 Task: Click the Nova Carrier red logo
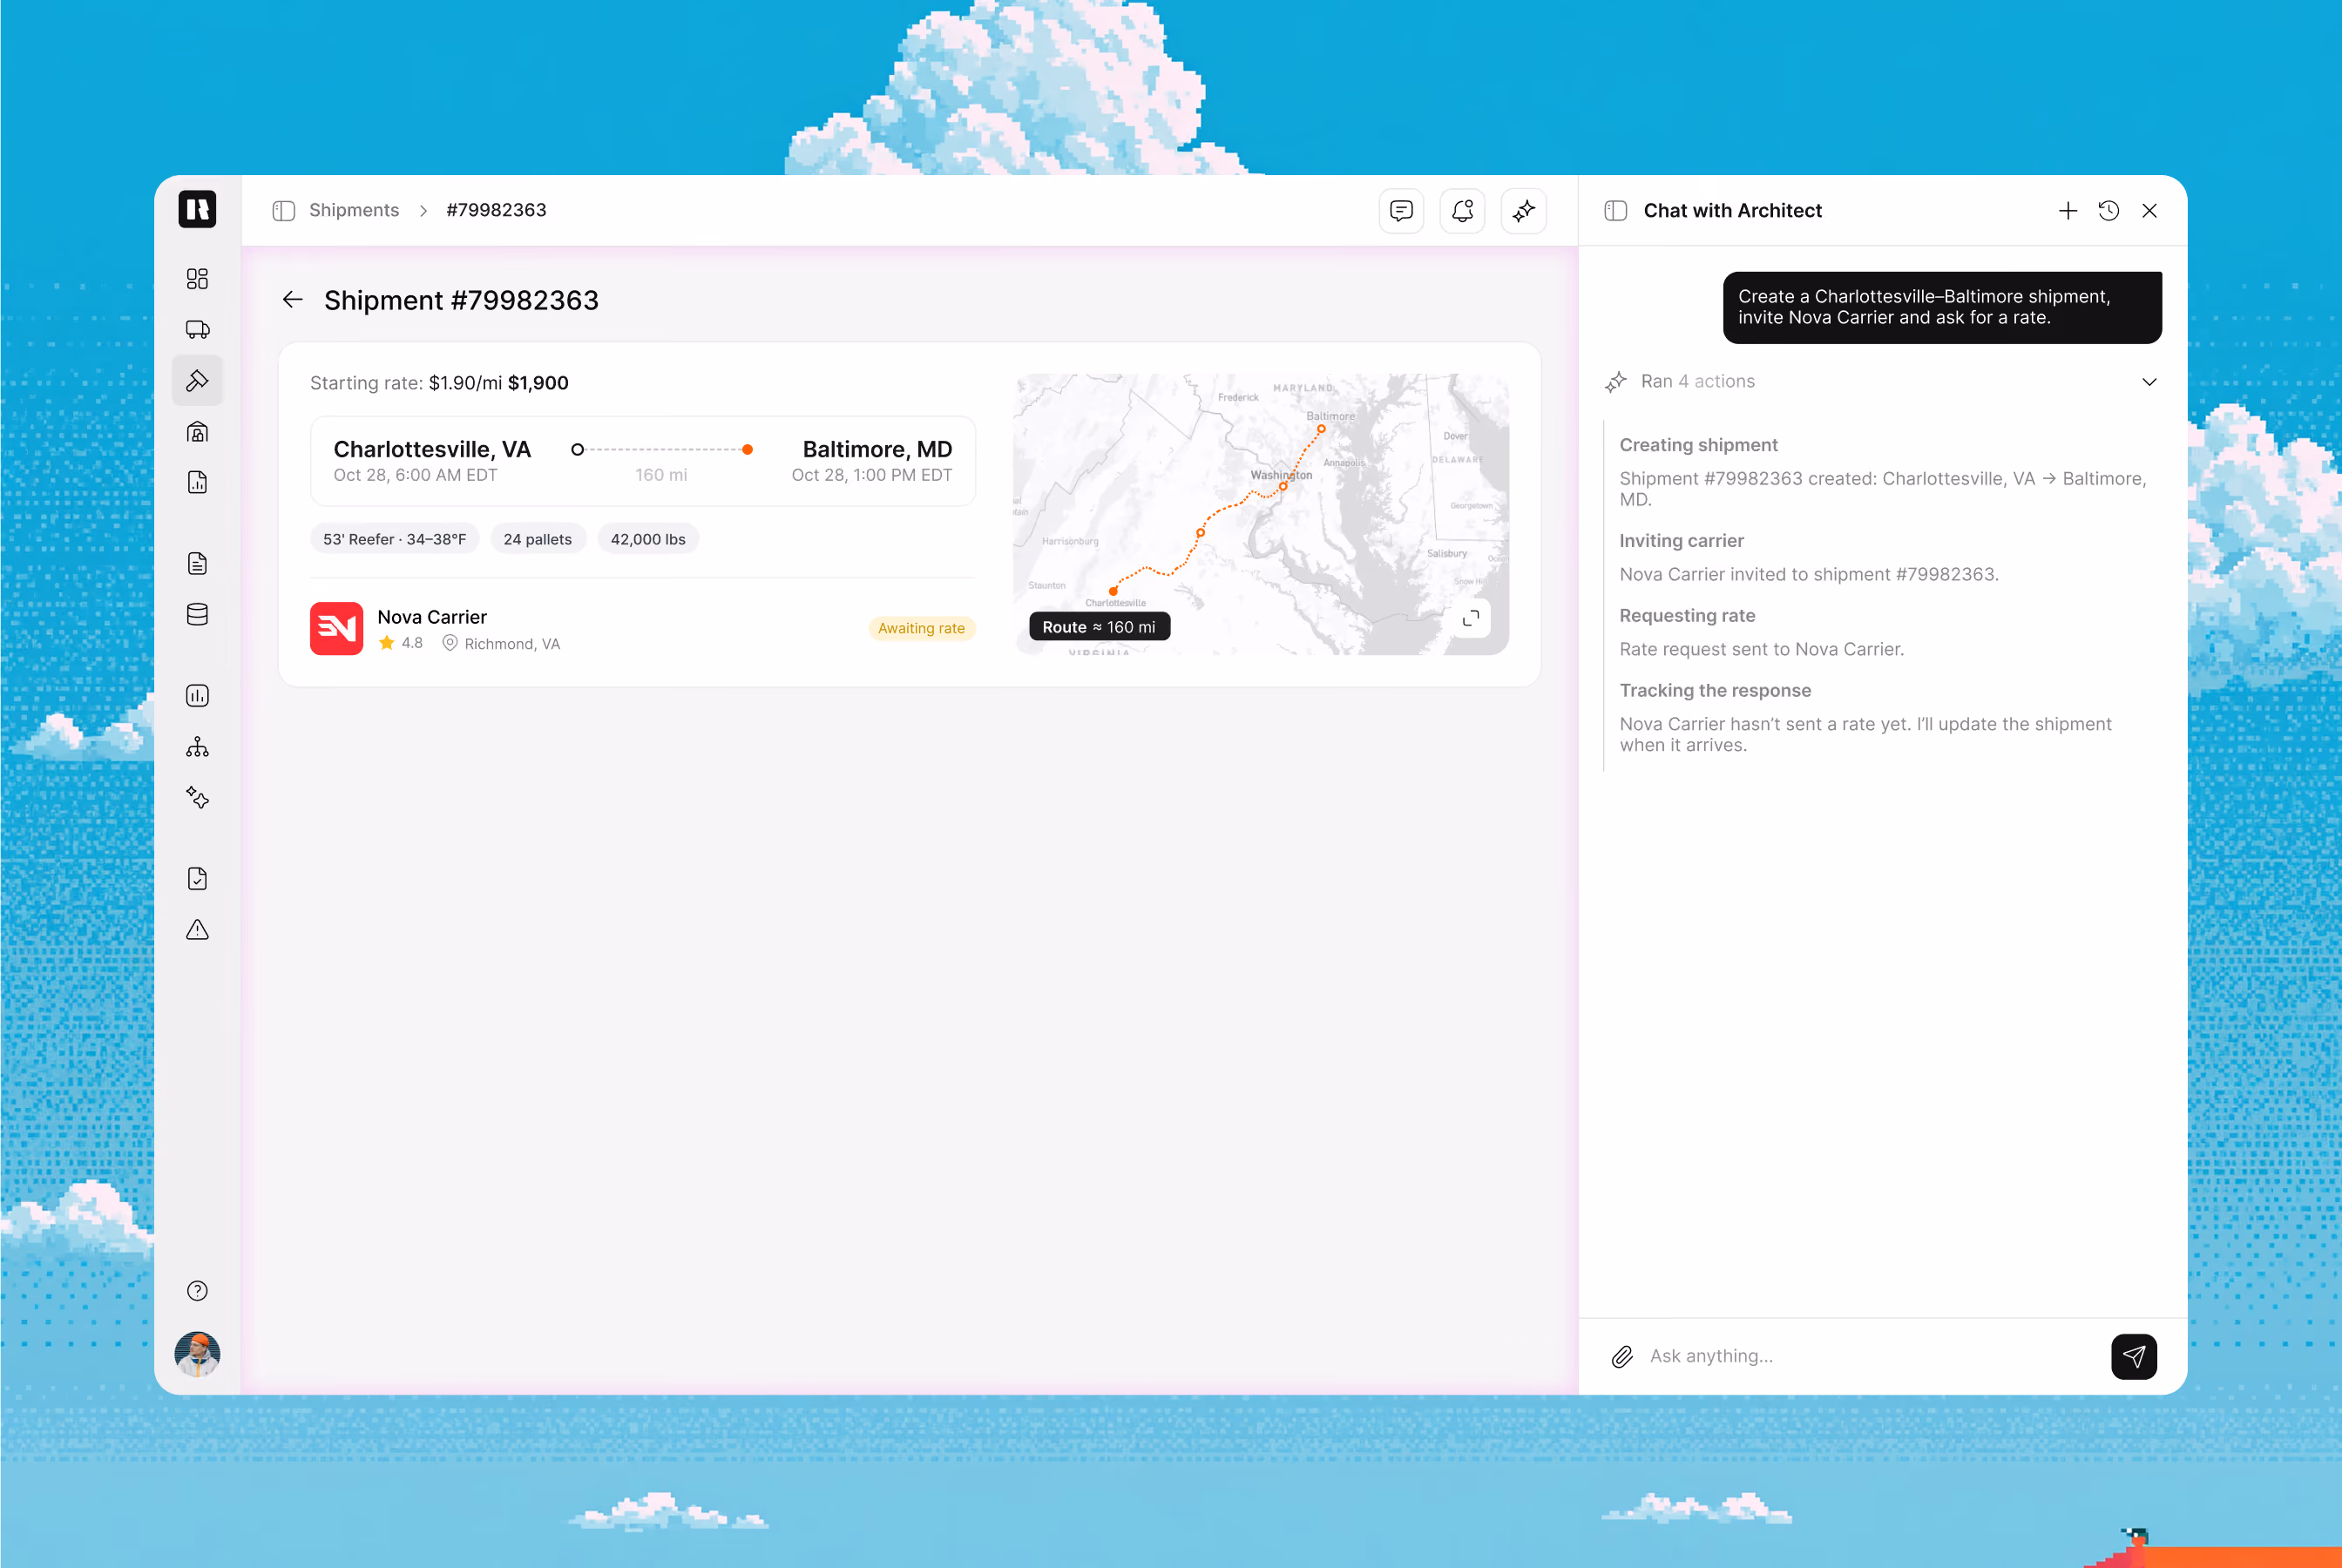[x=336, y=628]
